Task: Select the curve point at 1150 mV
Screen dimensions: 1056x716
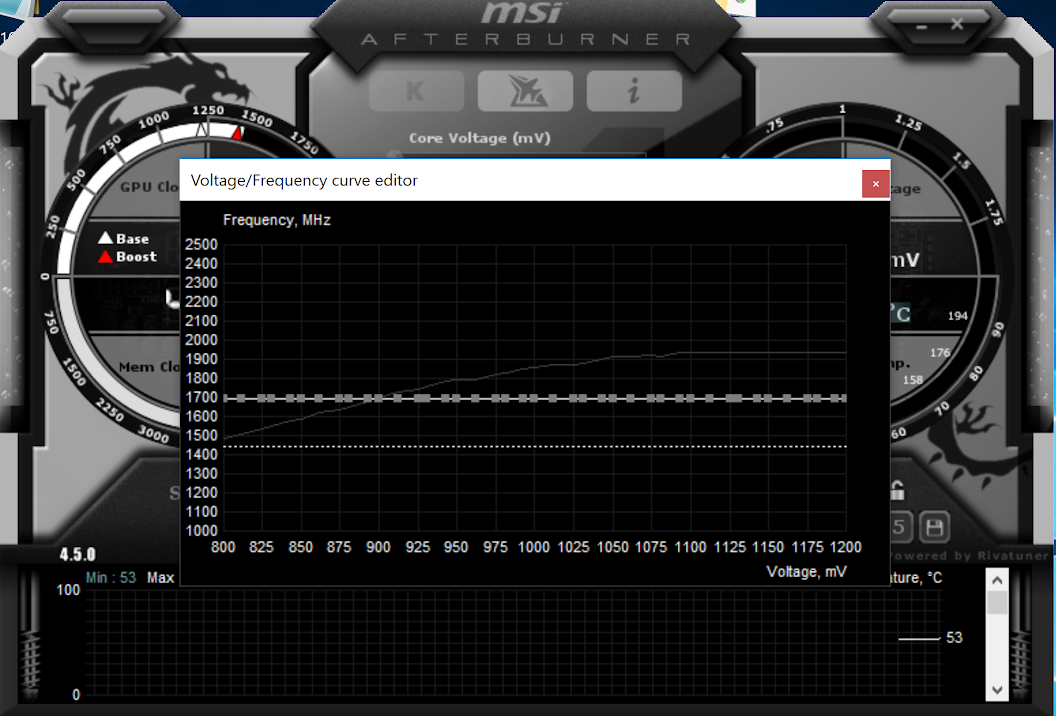Action: point(768,399)
